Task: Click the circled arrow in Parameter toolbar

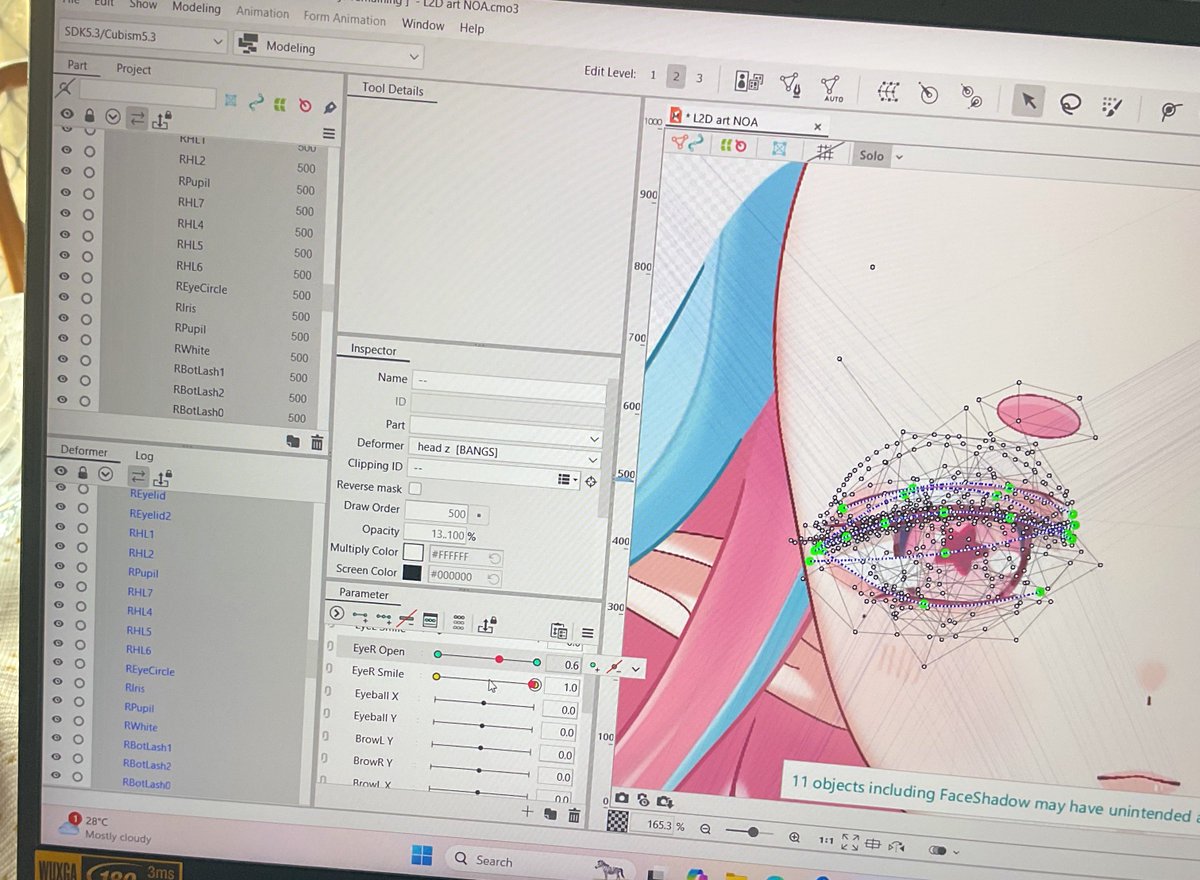Action: (336, 613)
